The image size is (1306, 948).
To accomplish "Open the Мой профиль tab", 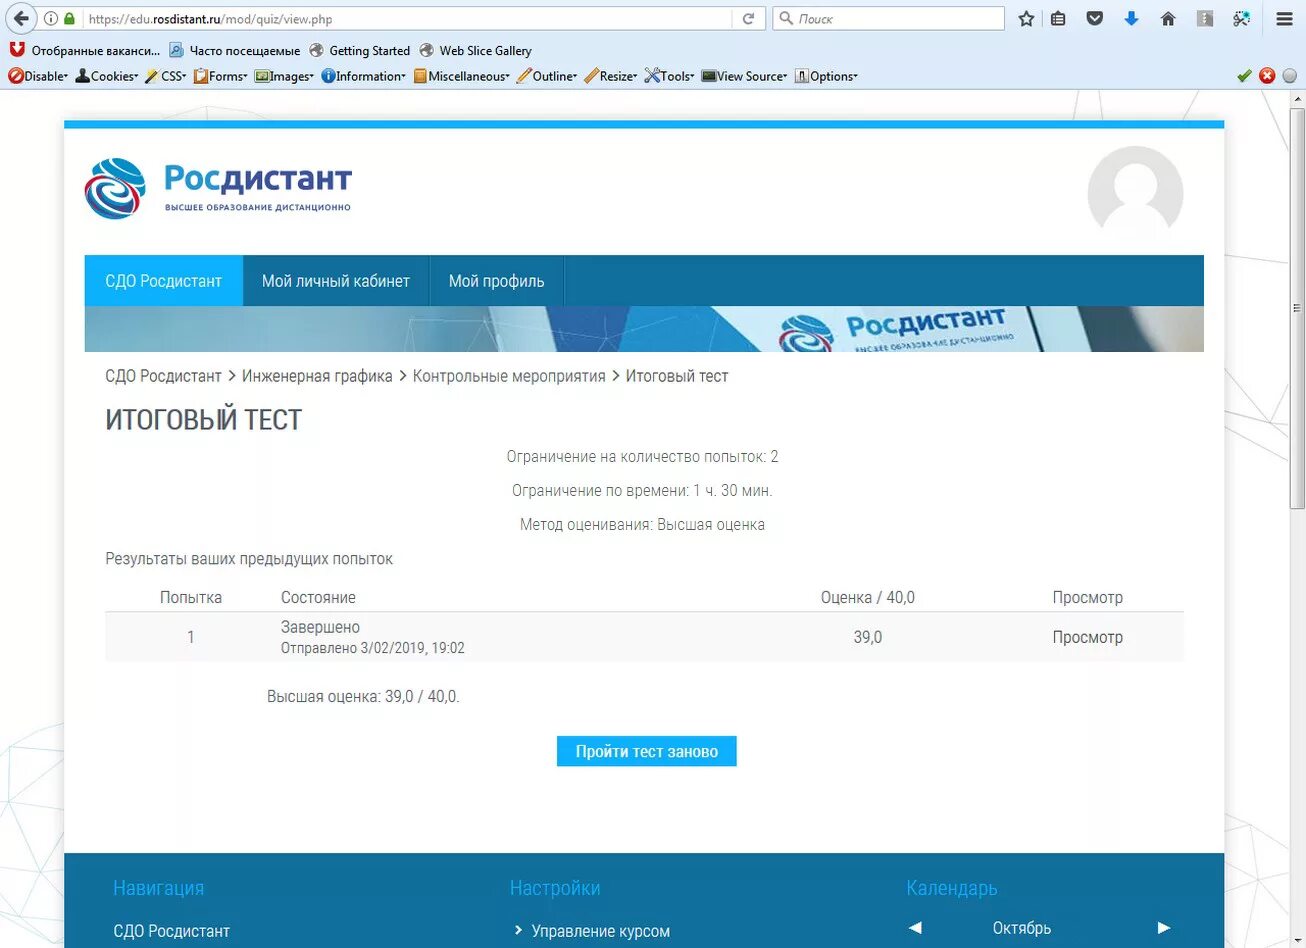I will (497, 281).
